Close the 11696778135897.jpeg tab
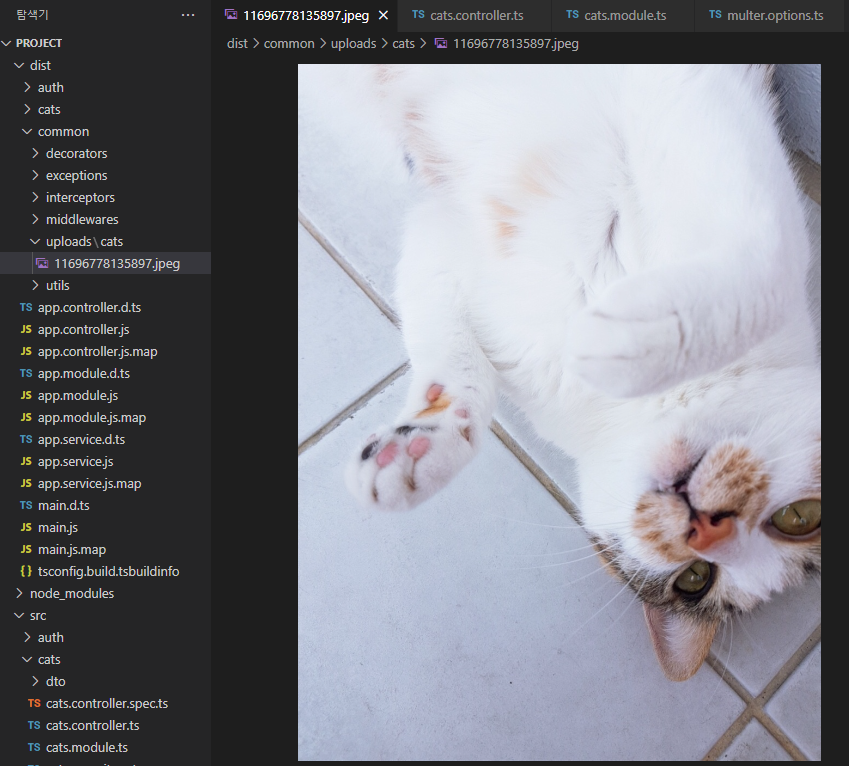Image resolution: width=849 pixels, height=766 pixels. tap(383, 15)
